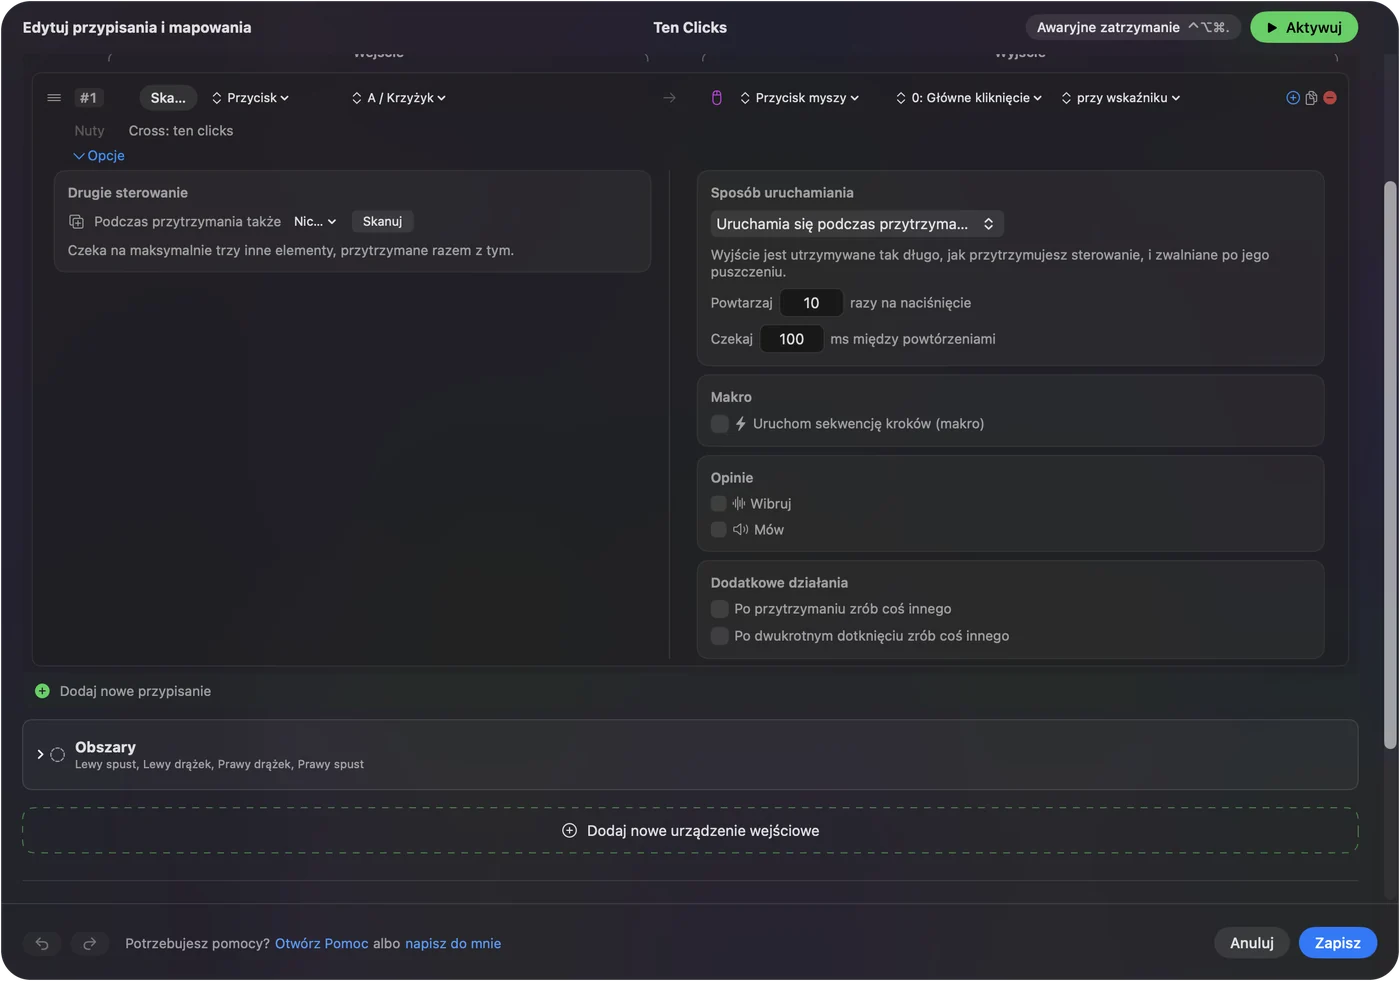The height and width of the screenshot is (981, 1400).
Task: Click the Ska... scan button in row #1
Action: pos(168,98)
